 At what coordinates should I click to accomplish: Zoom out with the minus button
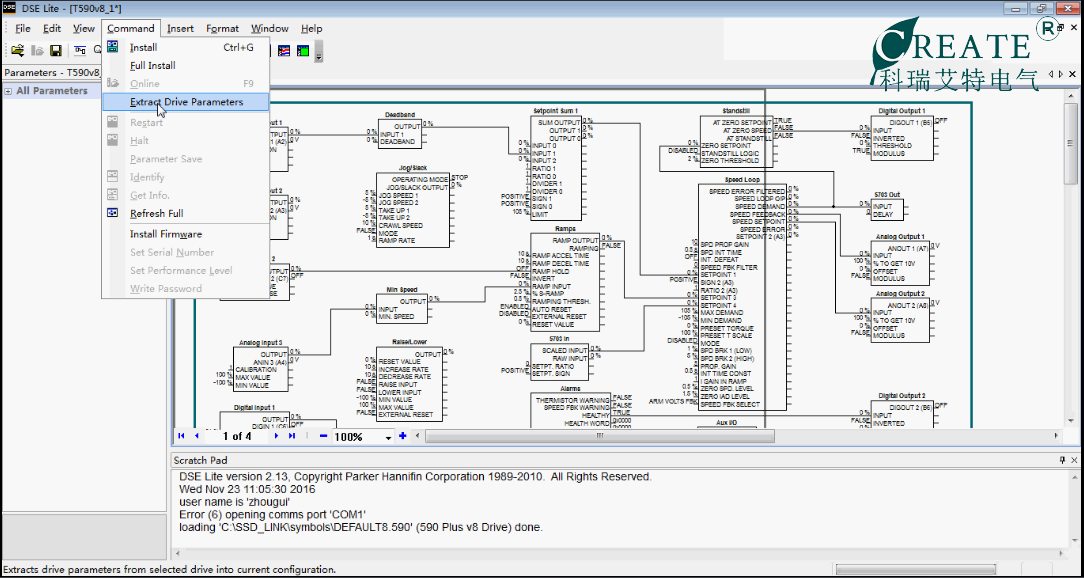point(324,436)
